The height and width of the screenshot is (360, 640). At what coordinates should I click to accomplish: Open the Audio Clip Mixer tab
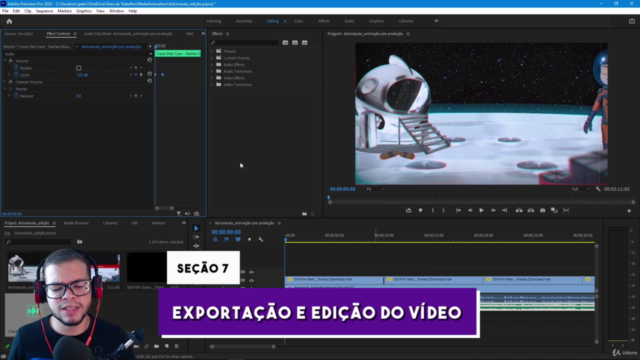128,34
